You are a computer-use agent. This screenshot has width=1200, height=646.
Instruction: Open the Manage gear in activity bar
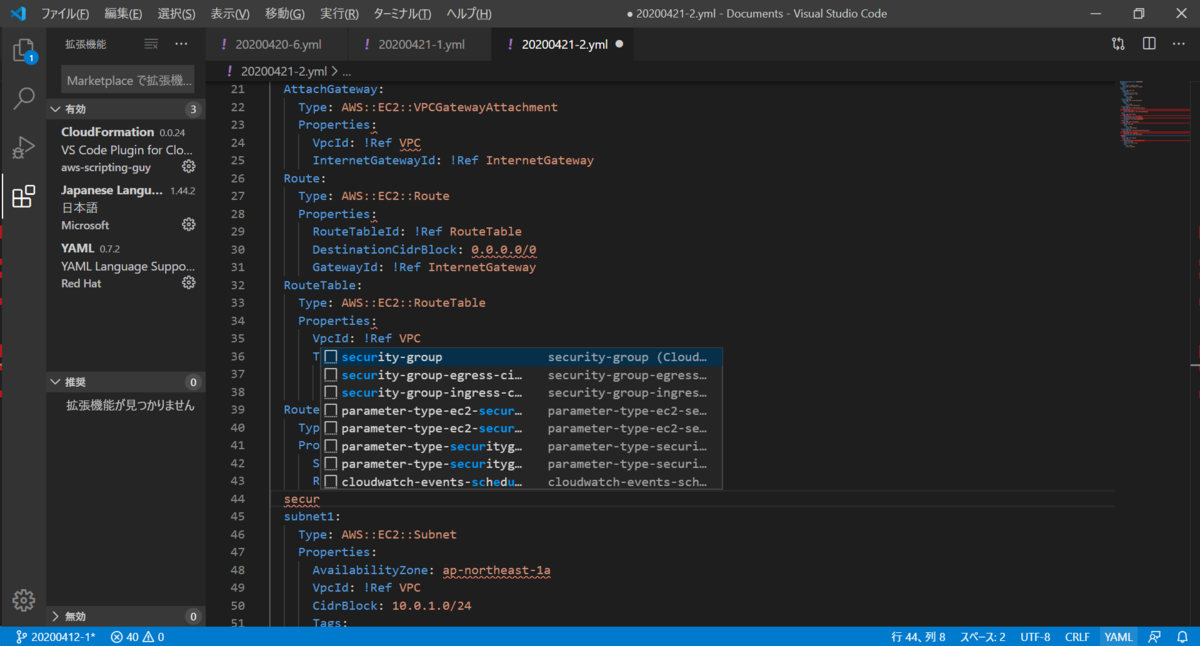click(23, 600)
